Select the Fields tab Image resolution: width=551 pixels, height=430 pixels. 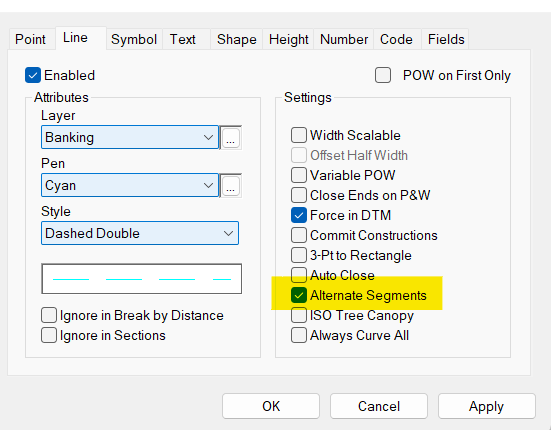point(446,39)
